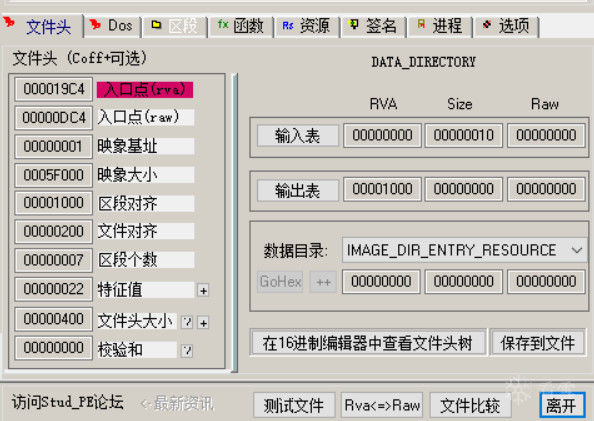
Task: Click 在16进制编辑器中查看文件头树 button
Action: [368, 343]
